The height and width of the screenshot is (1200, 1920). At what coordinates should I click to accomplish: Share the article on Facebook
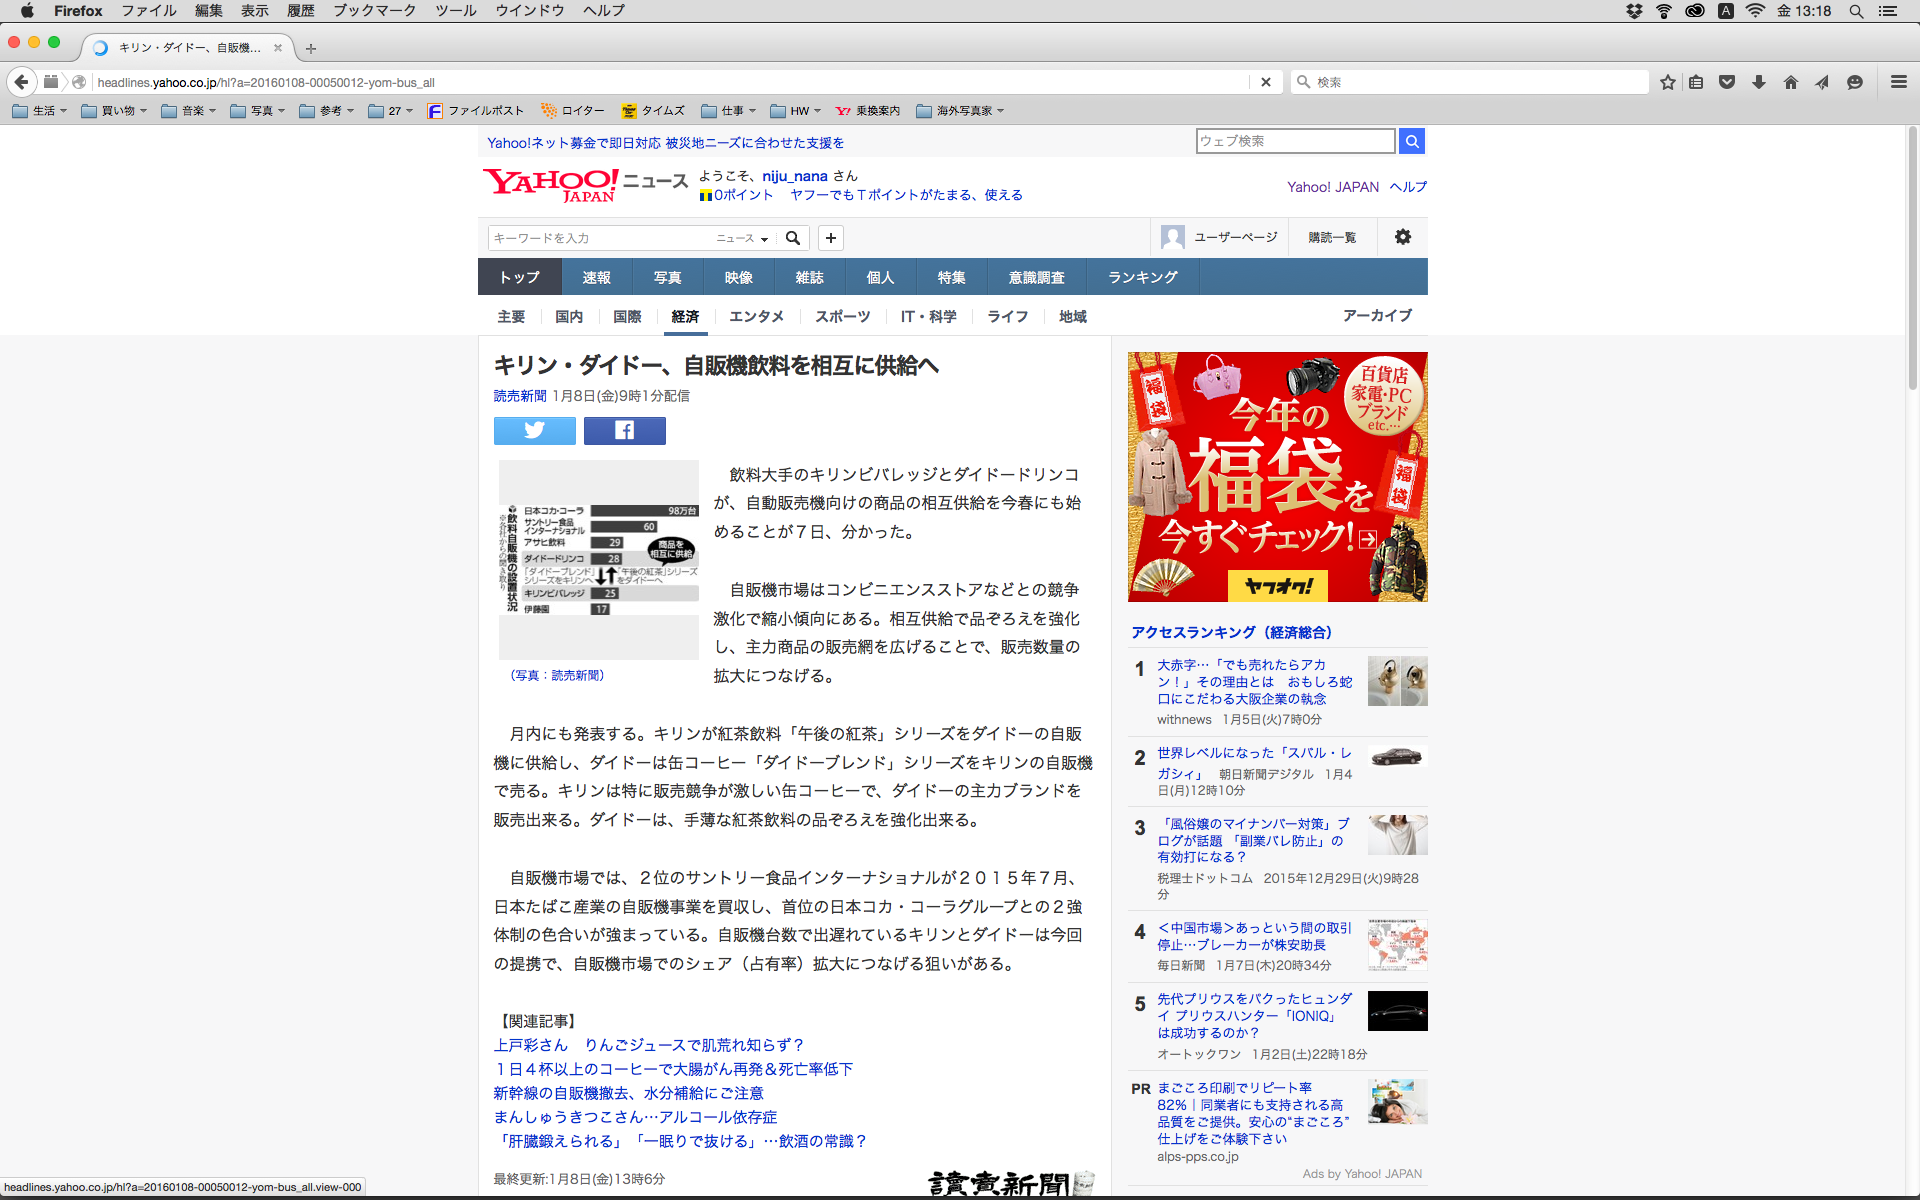[624, 431]
